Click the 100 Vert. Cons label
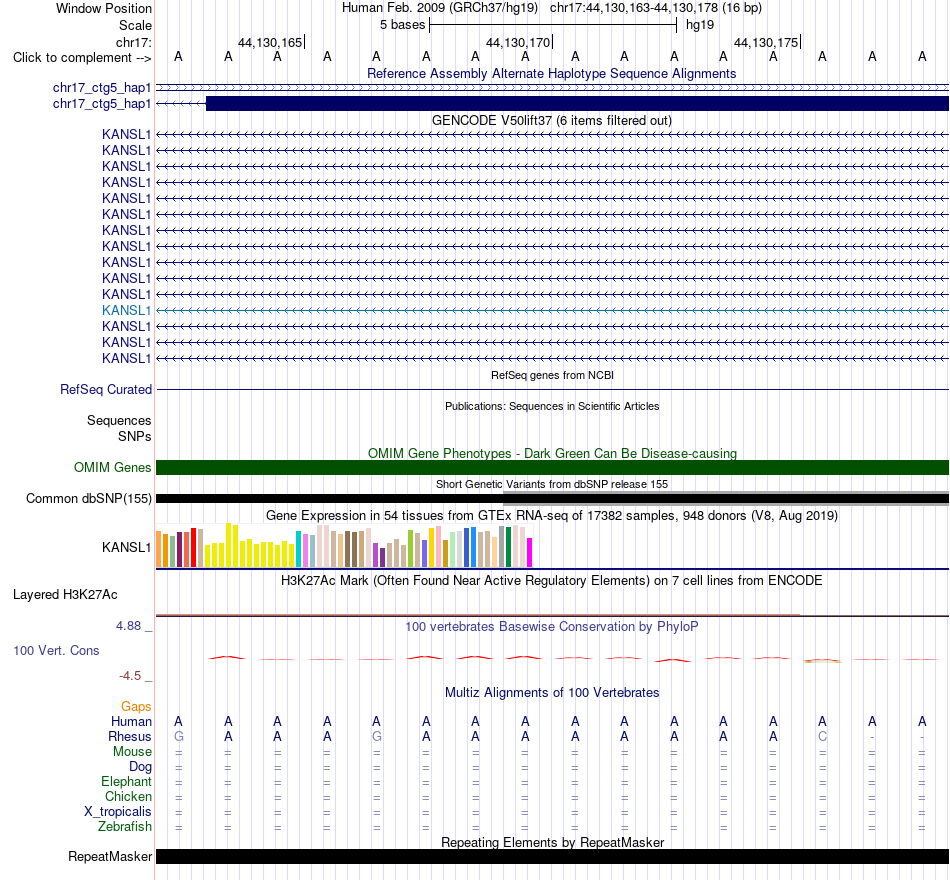This screenshot has height=880, width=950. pos(56,651)
